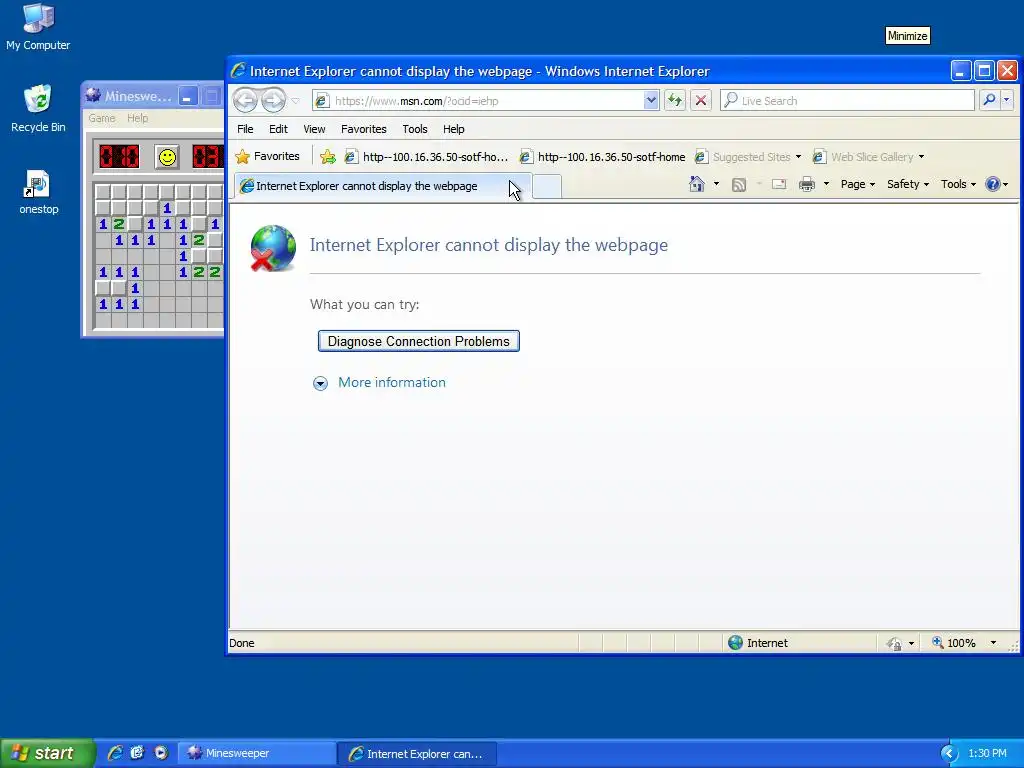
Task: Switch to Minesweeper taskbar button
Action: [x=257, y=754]
